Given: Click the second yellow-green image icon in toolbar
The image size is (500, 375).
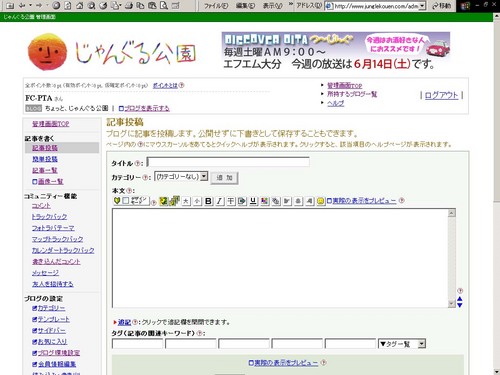Looking at the screenshot, I should (x=174, y=201).
